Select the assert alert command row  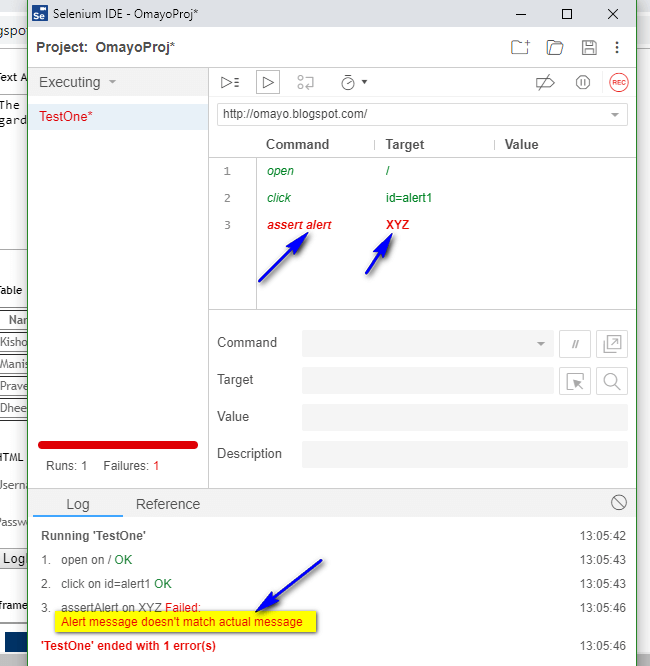tap(423, 225)
